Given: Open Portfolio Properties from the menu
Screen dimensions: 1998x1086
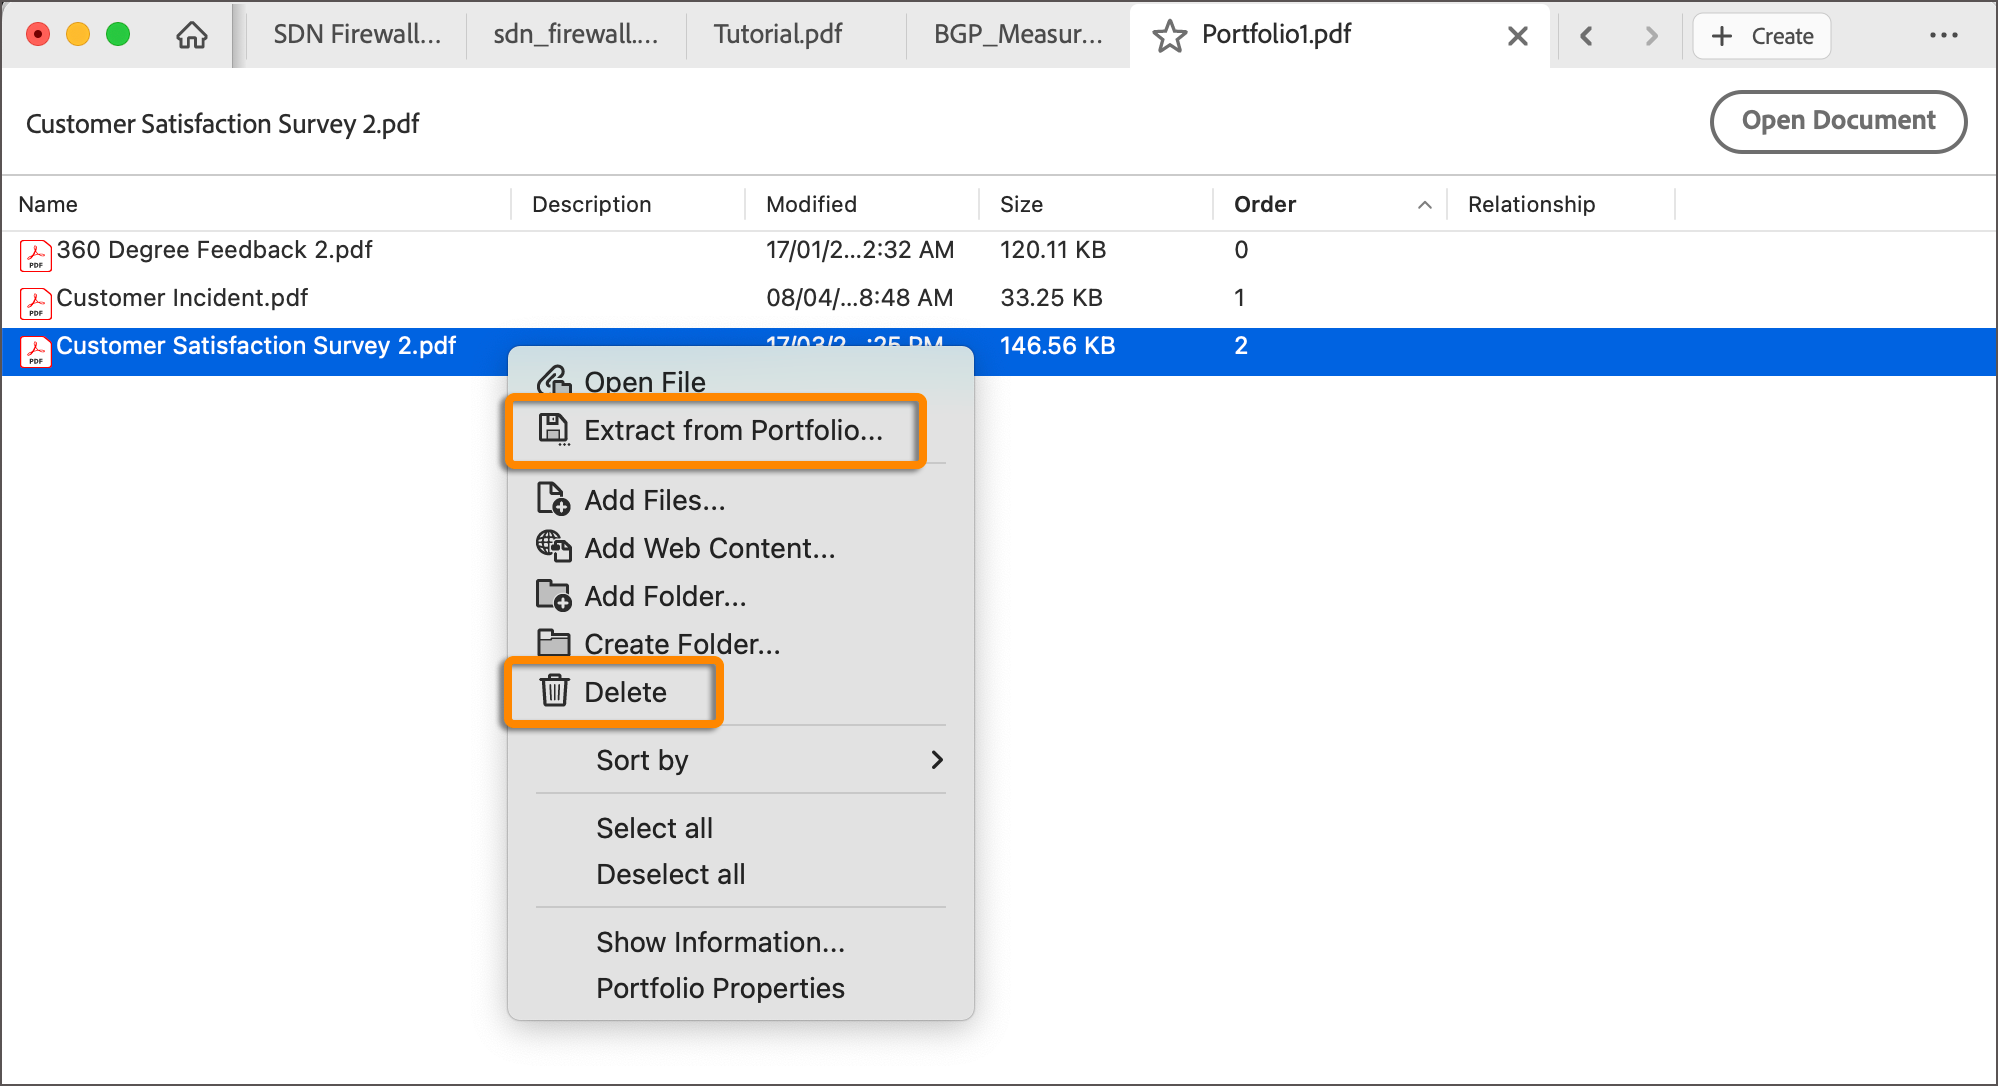Looking at the screenshot, I should click(720, 988).
